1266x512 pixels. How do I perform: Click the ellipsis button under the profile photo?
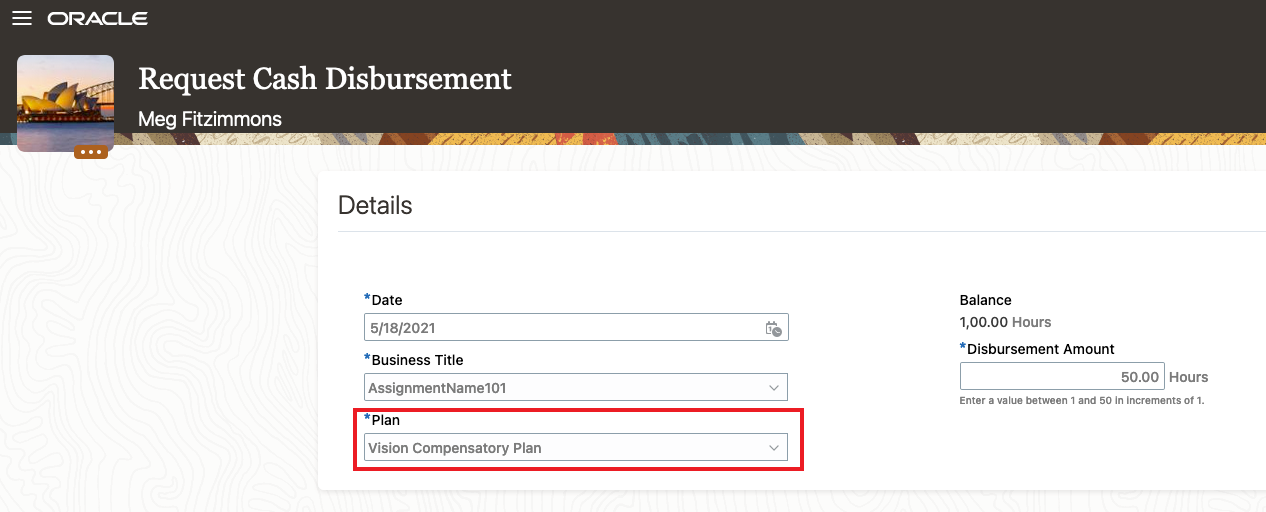(91, 152)
